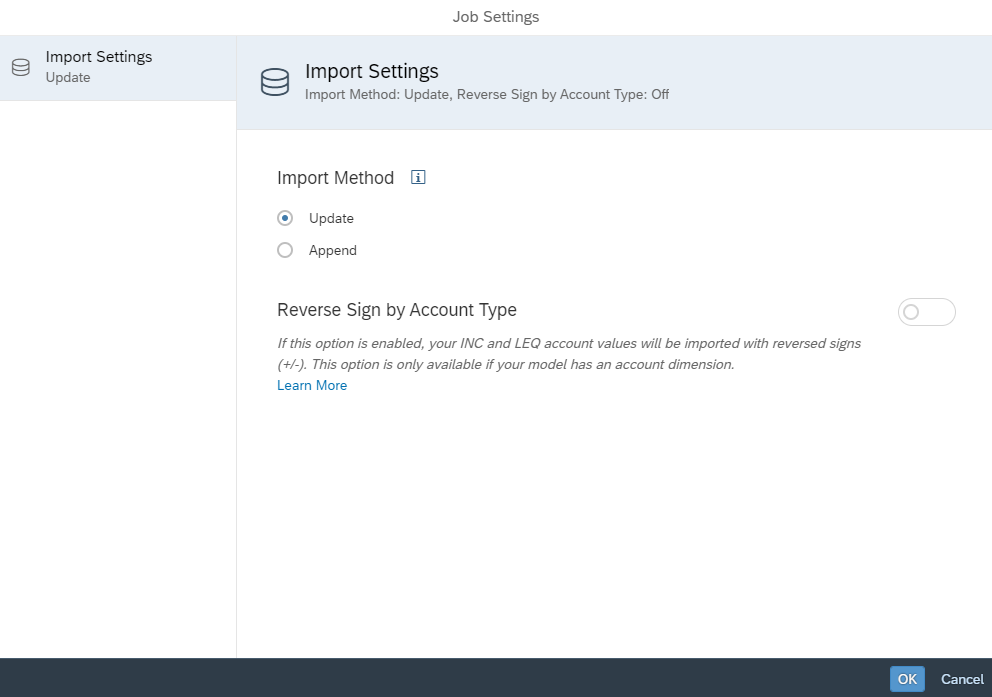Click the Import Settings header banner area
992x697 pixels.
pyautogui.click(x=614, y=80)
